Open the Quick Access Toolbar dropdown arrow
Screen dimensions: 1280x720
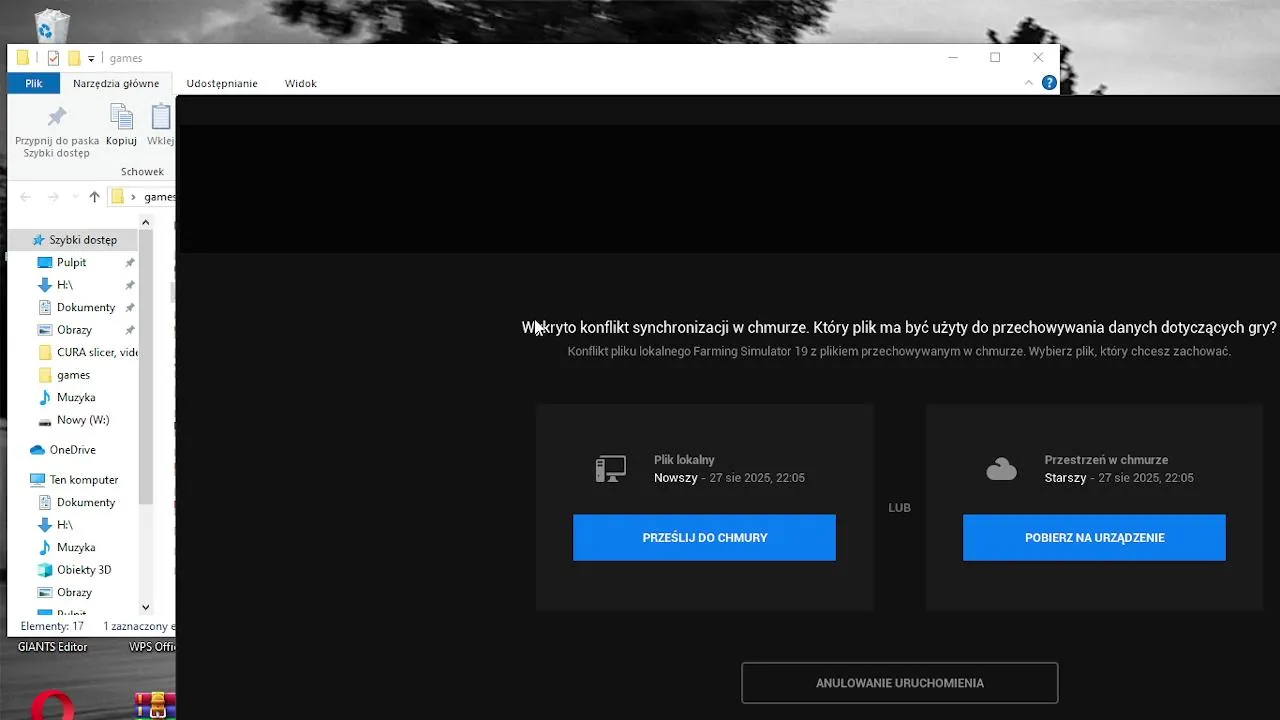click(x=91, y=59)
